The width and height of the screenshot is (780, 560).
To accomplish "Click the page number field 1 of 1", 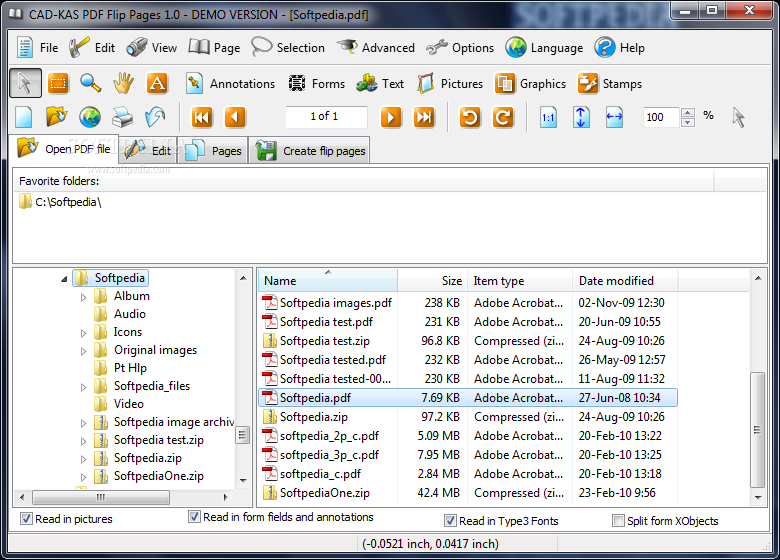I will (x=326, y=116).
